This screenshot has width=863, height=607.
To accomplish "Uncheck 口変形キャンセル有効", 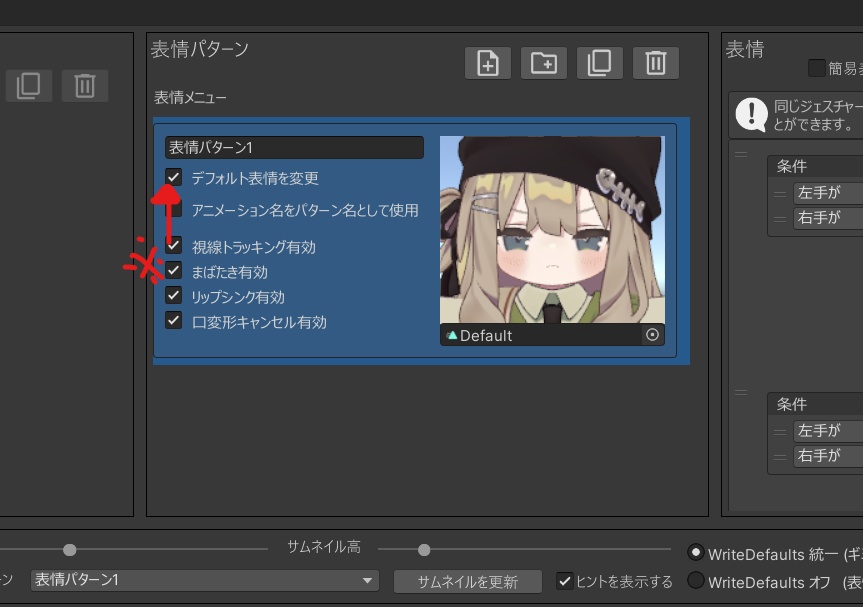I will pyautogui.click(x=172, y=322).
